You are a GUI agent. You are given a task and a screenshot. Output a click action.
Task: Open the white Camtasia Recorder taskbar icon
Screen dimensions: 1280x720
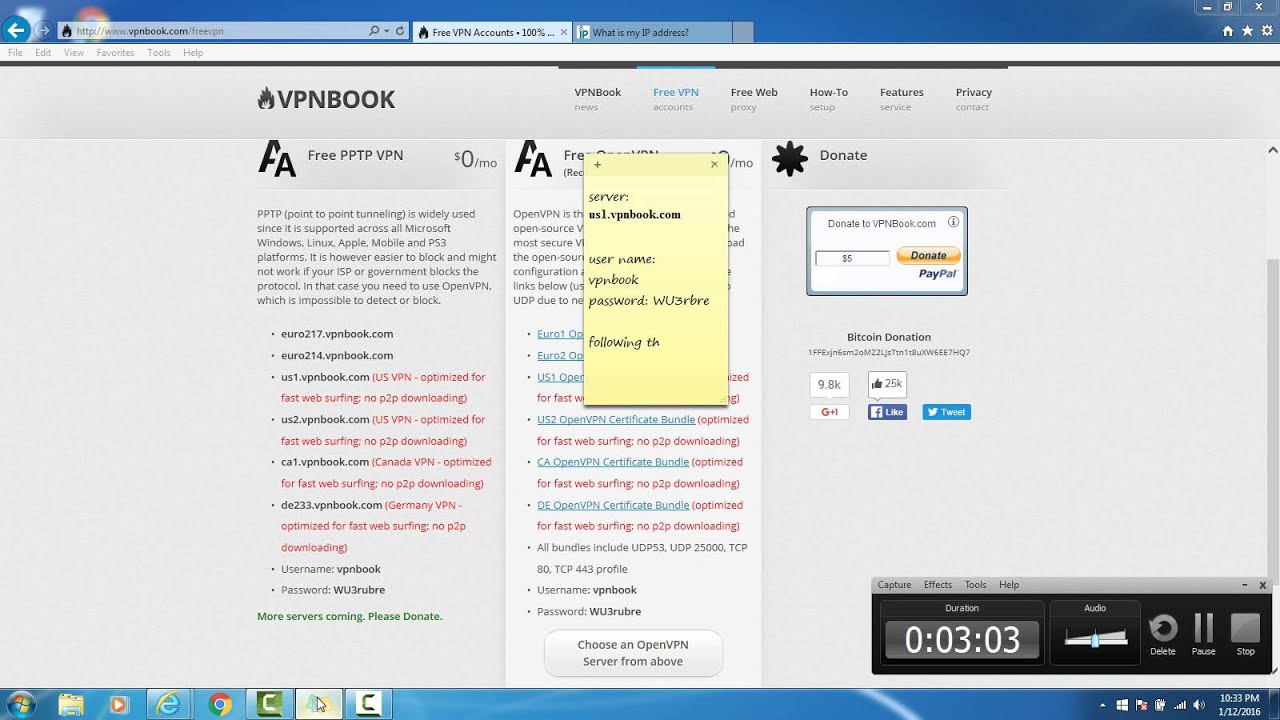click(369, 704)
